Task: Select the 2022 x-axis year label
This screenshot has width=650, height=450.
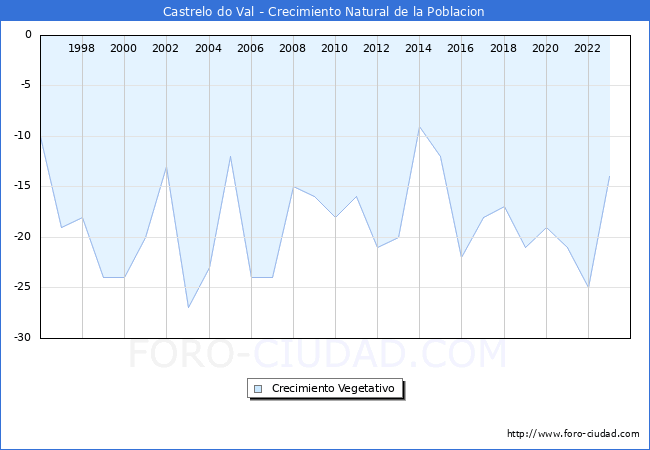Action: pyautogui.click(x=587, y=48)
